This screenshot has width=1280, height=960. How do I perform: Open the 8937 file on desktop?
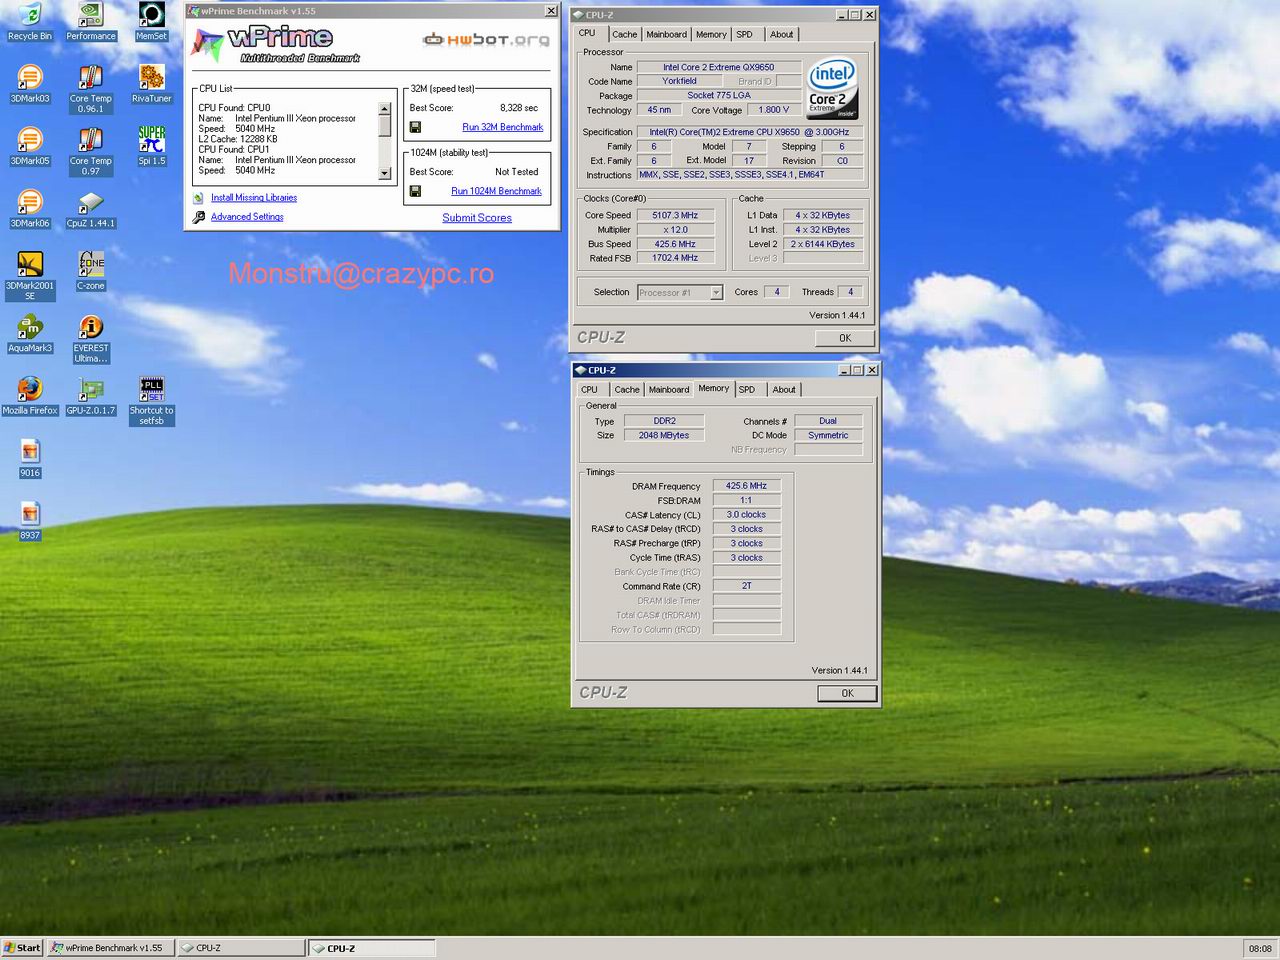30,521
